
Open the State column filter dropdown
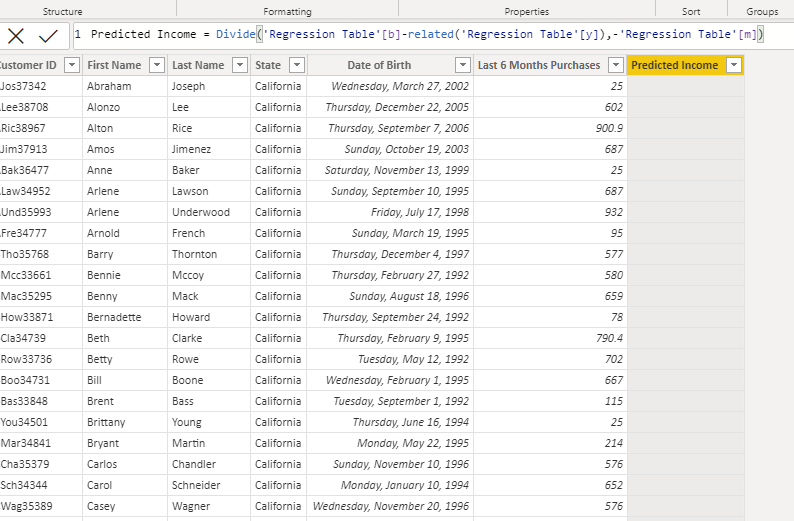pos(297,65)
